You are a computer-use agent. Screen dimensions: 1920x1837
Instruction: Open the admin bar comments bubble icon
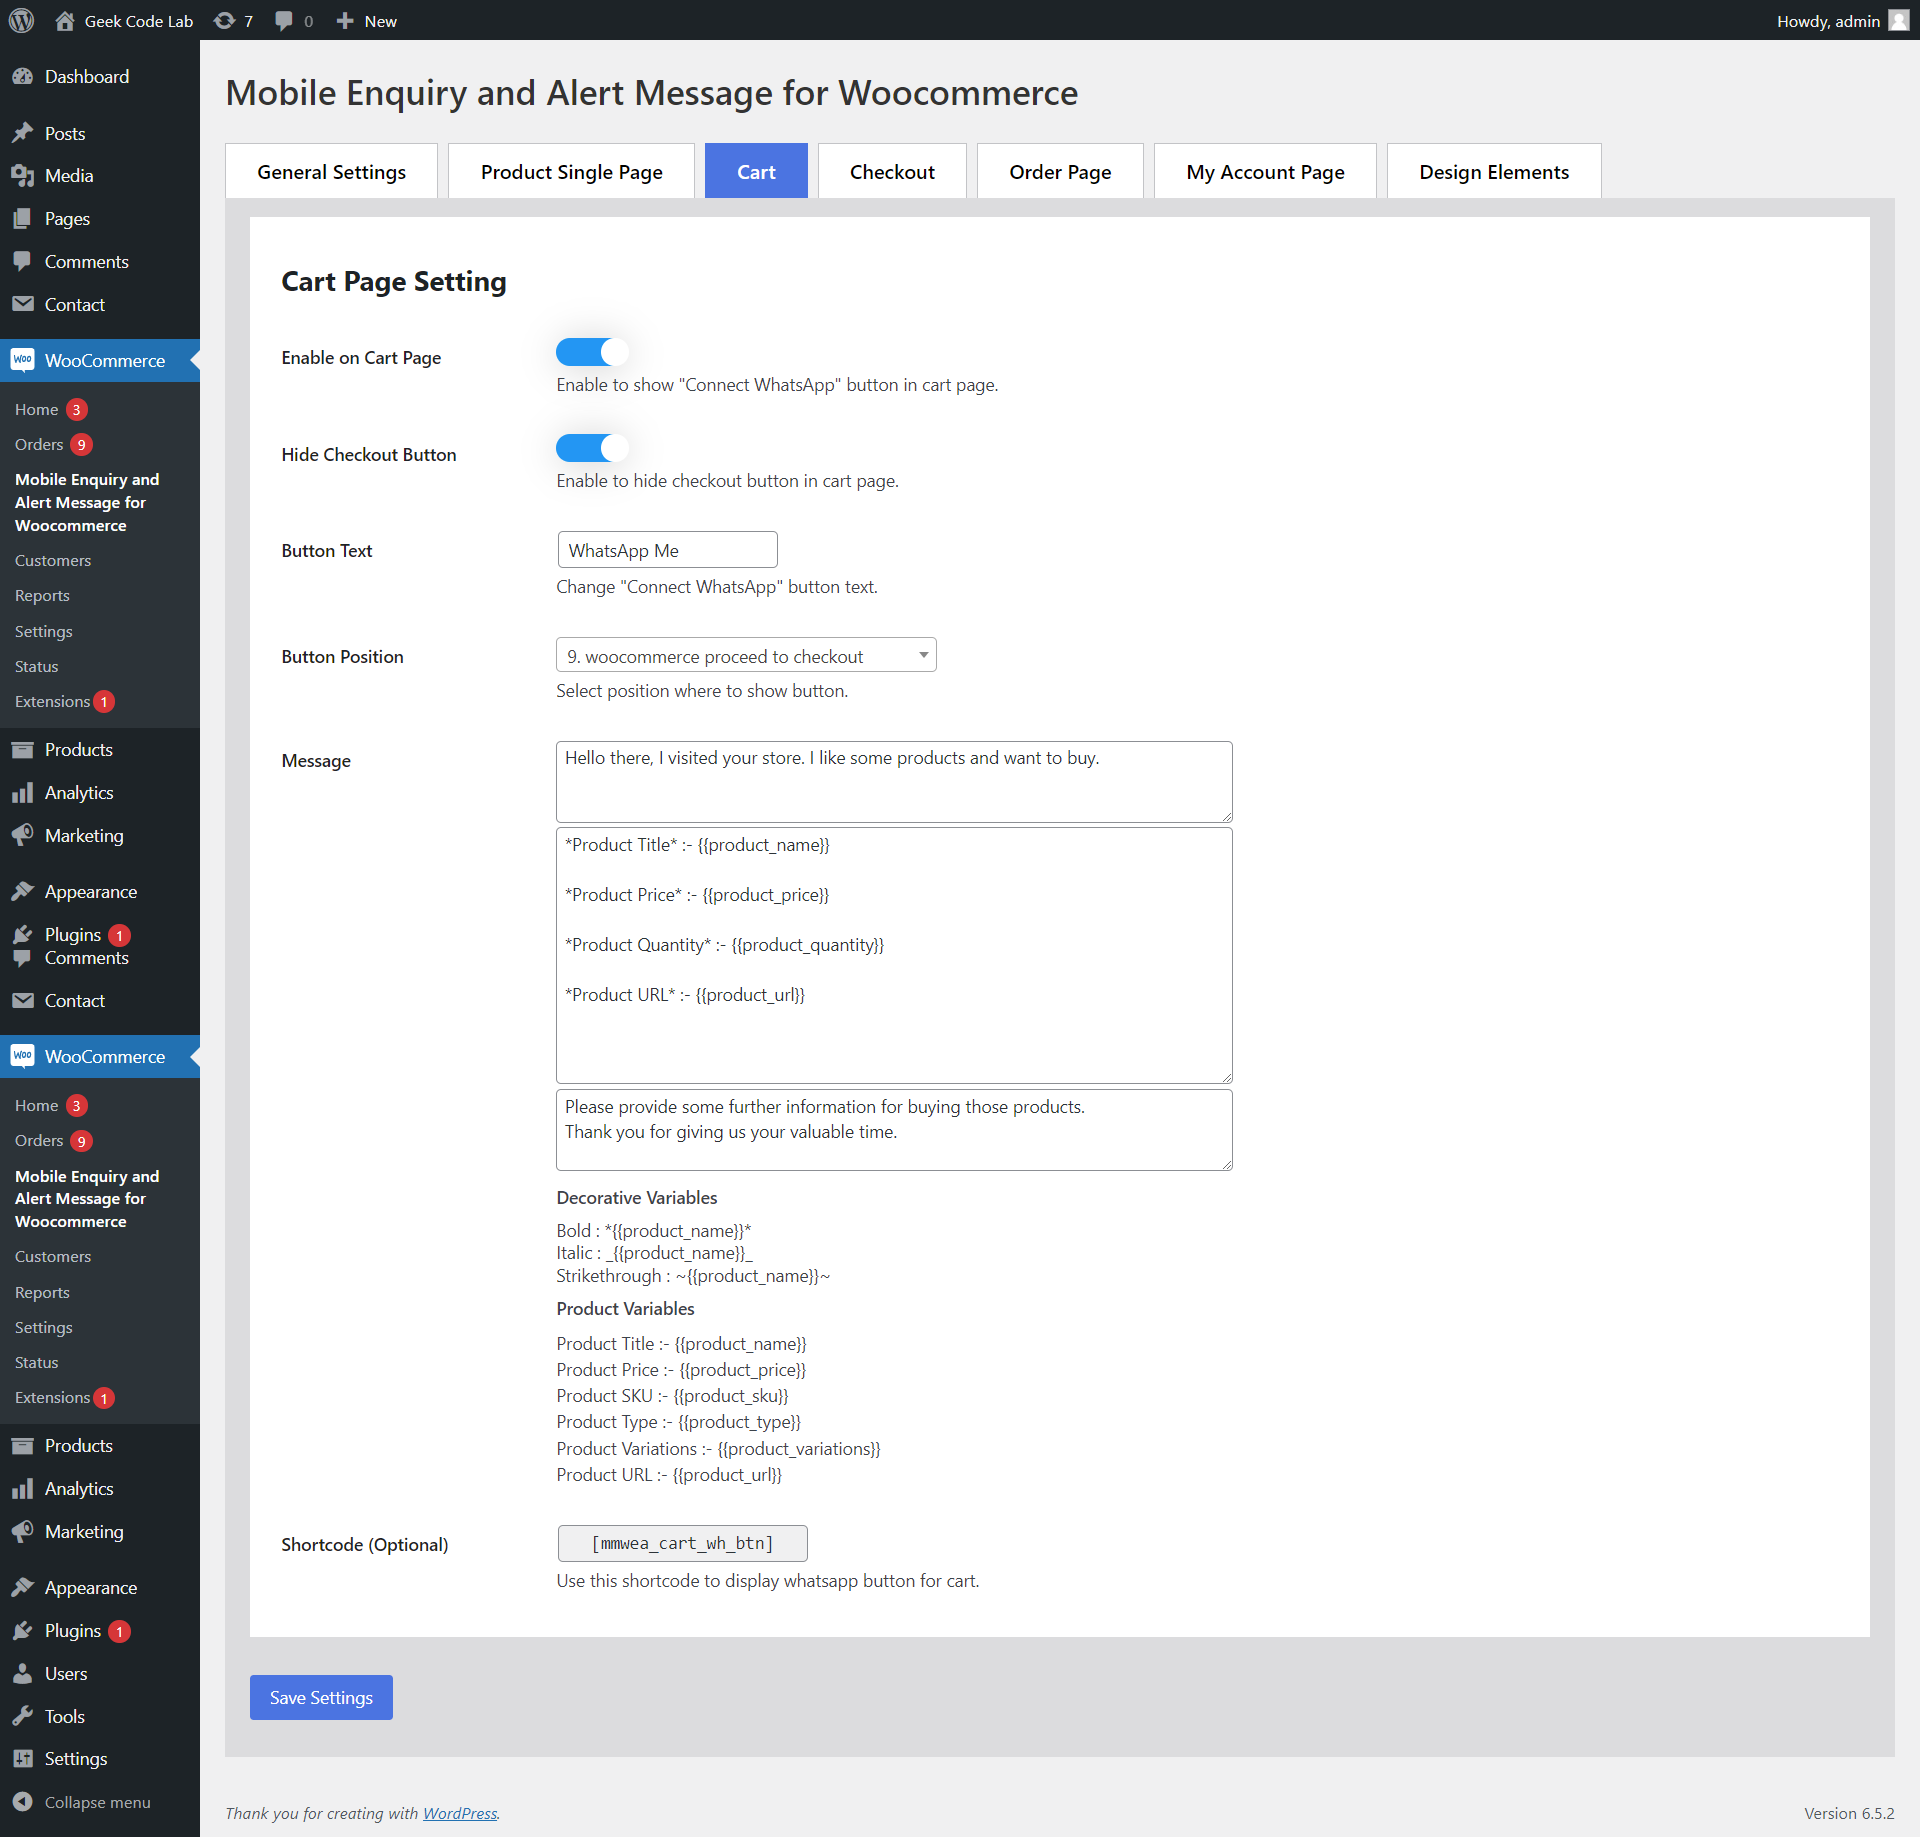pyautogui.click(x=284, y=21)
